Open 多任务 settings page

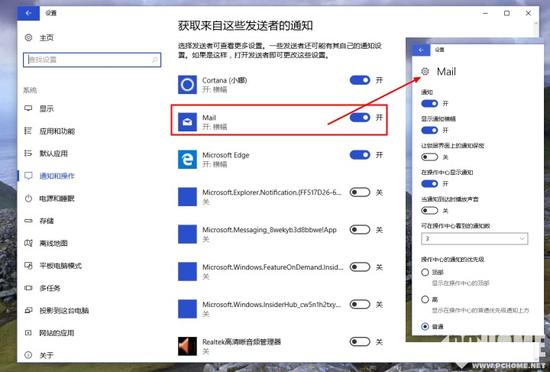(x=50, y=288)
